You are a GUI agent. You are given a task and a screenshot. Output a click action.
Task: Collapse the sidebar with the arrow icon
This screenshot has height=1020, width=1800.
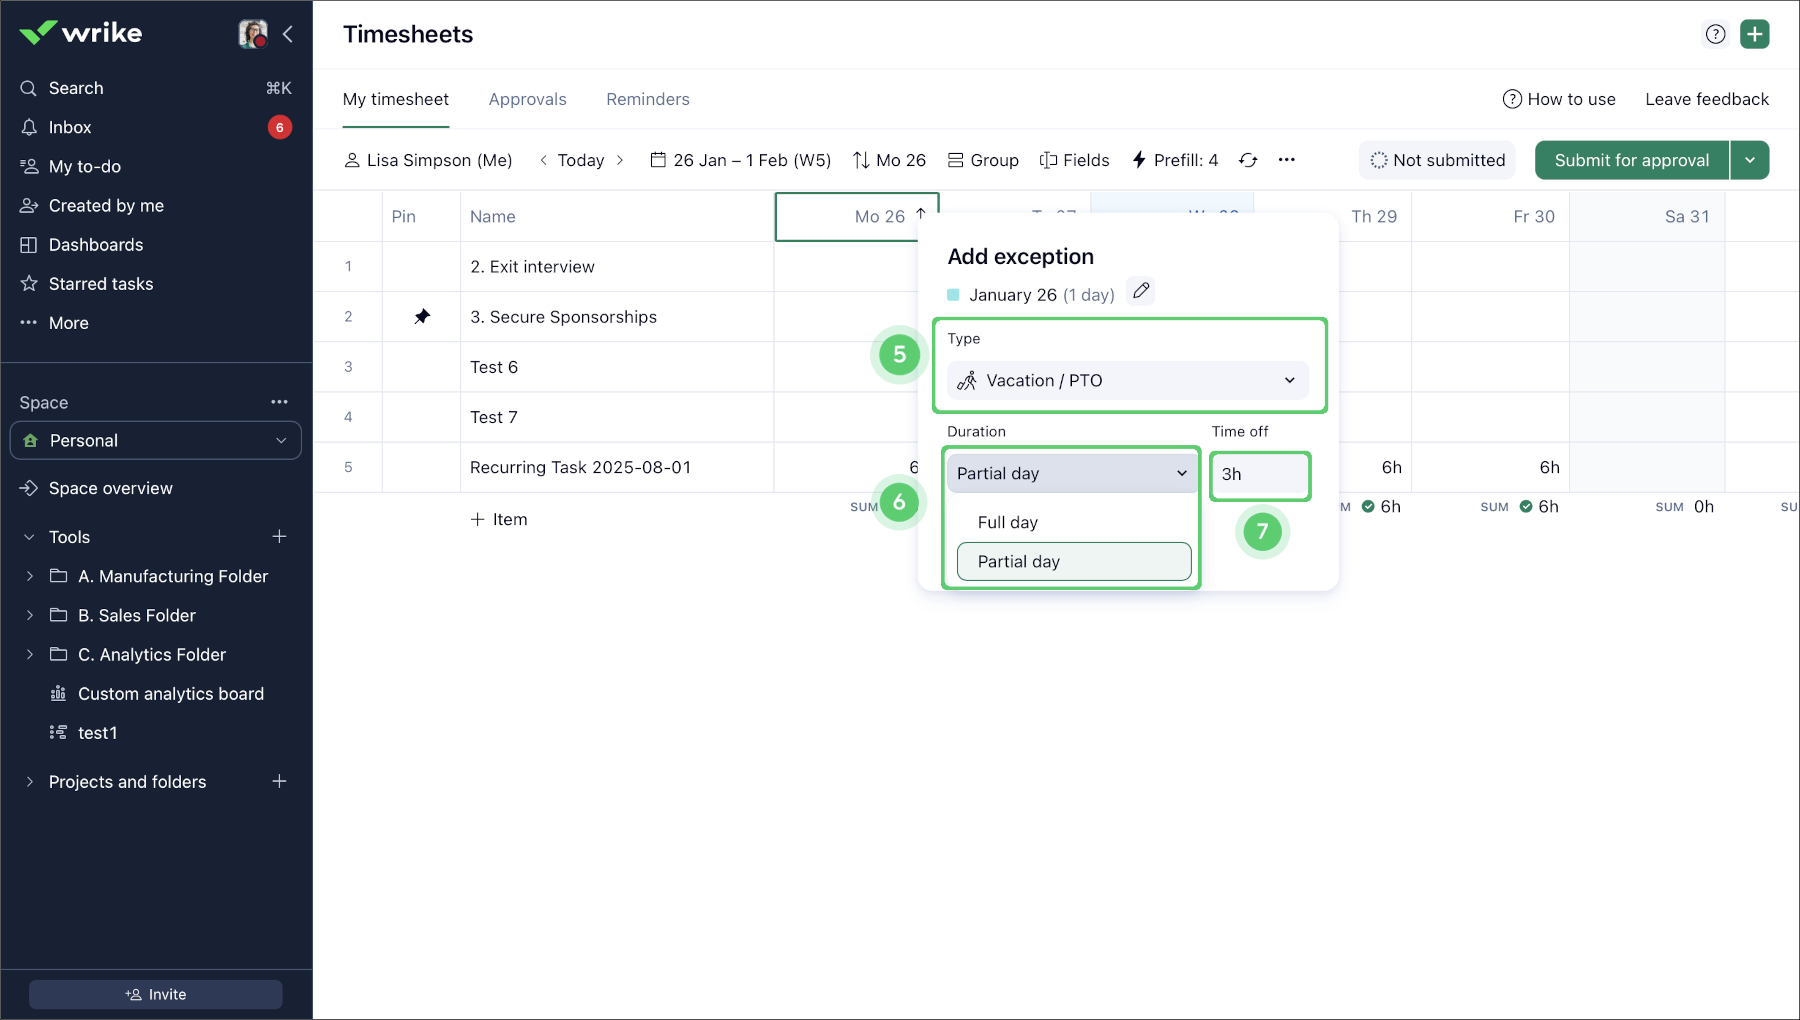pyautogui.click(x=288, y=34)
